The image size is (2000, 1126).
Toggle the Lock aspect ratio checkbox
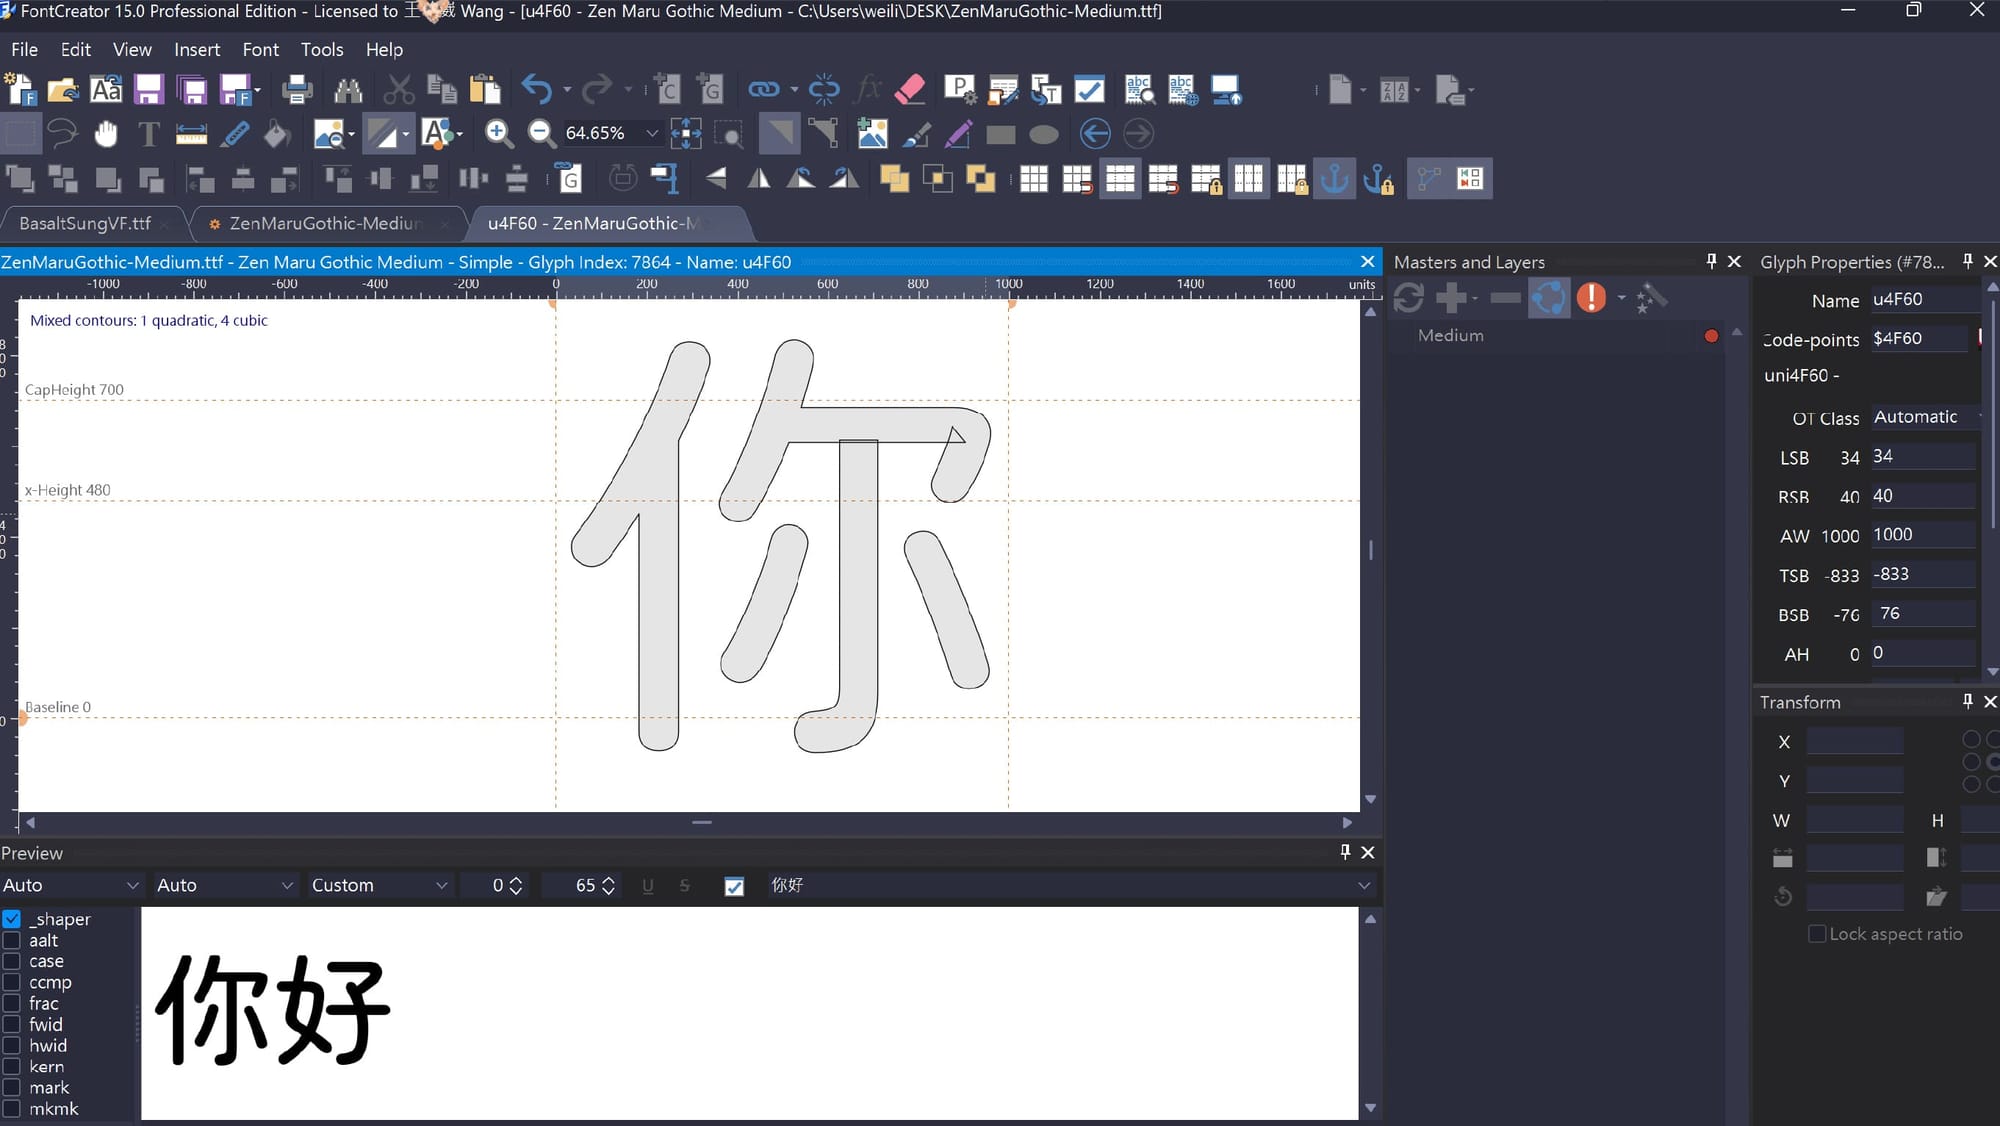tap(1817, 934)
